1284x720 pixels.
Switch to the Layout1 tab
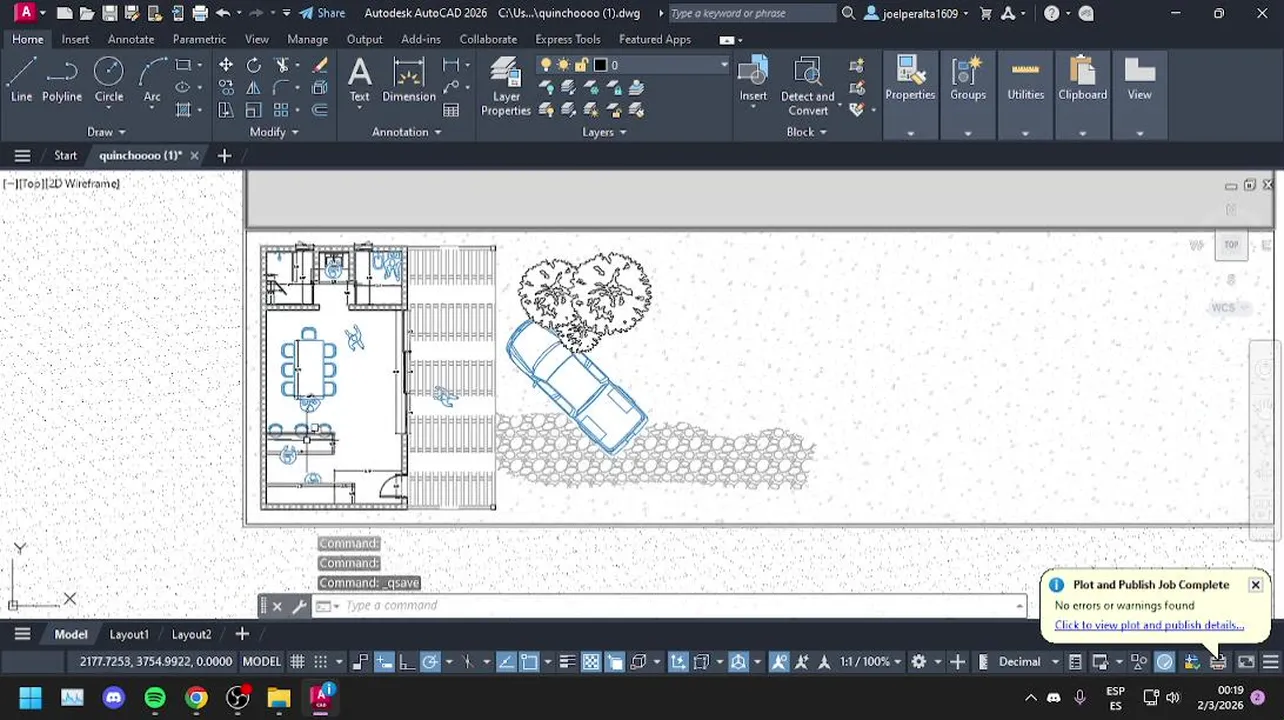pos(129,634)
